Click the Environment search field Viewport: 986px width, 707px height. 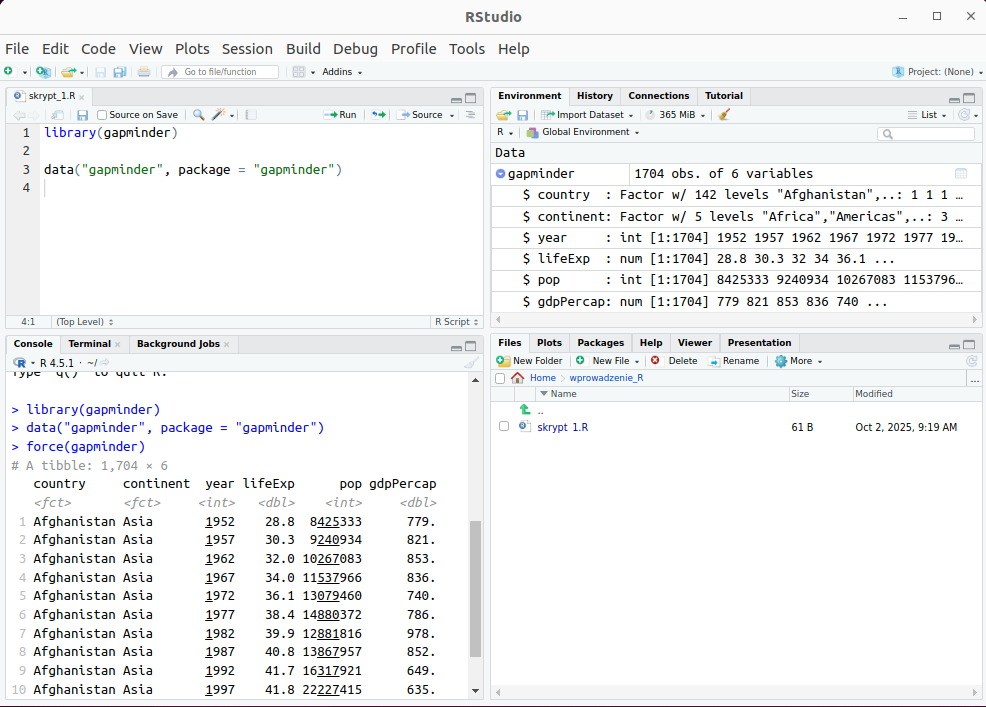pyautogui.click(x=926, y=133)
